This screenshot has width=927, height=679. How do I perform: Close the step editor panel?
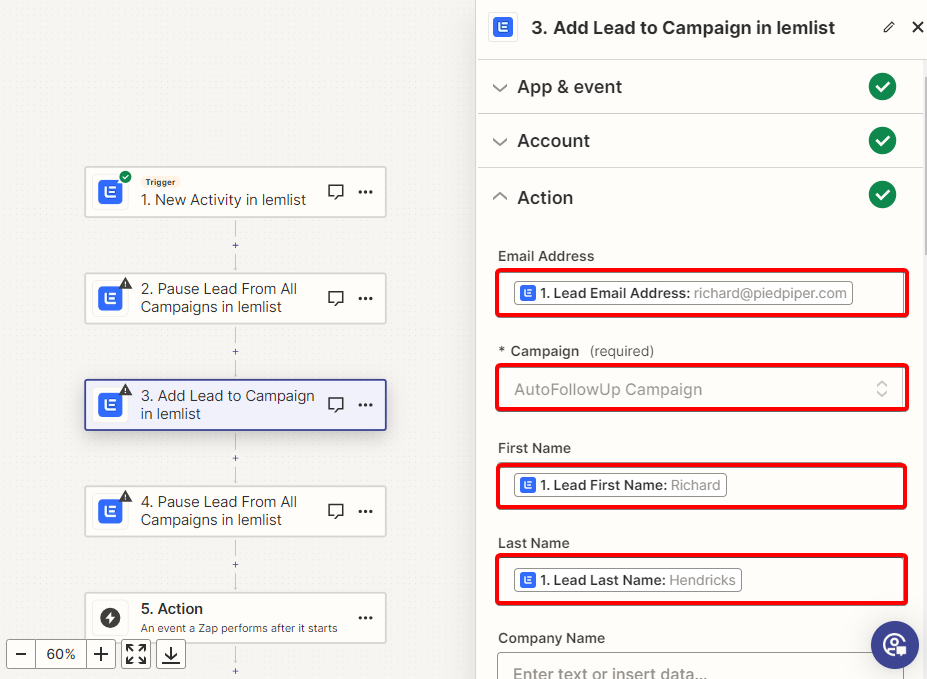click(x=918, y=27)
